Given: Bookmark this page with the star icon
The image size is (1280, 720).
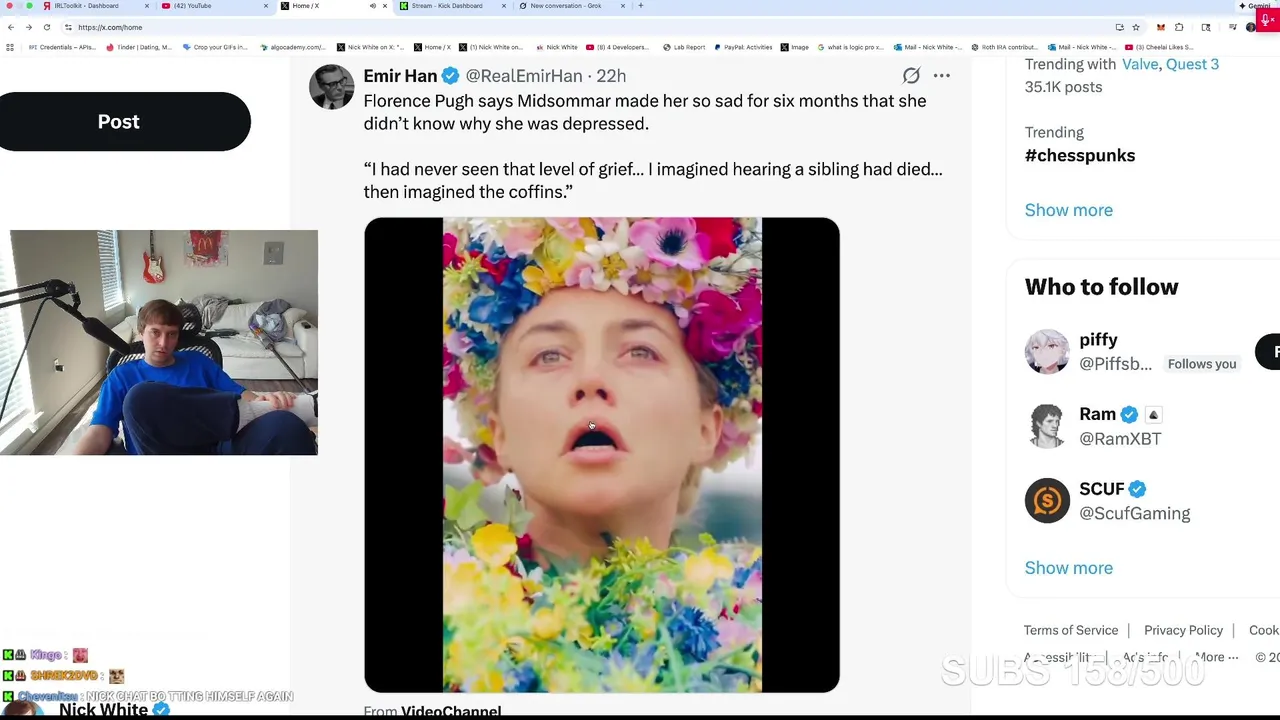Looking at the screenshot, I should pyautogui.click(x=1136, y=27).
